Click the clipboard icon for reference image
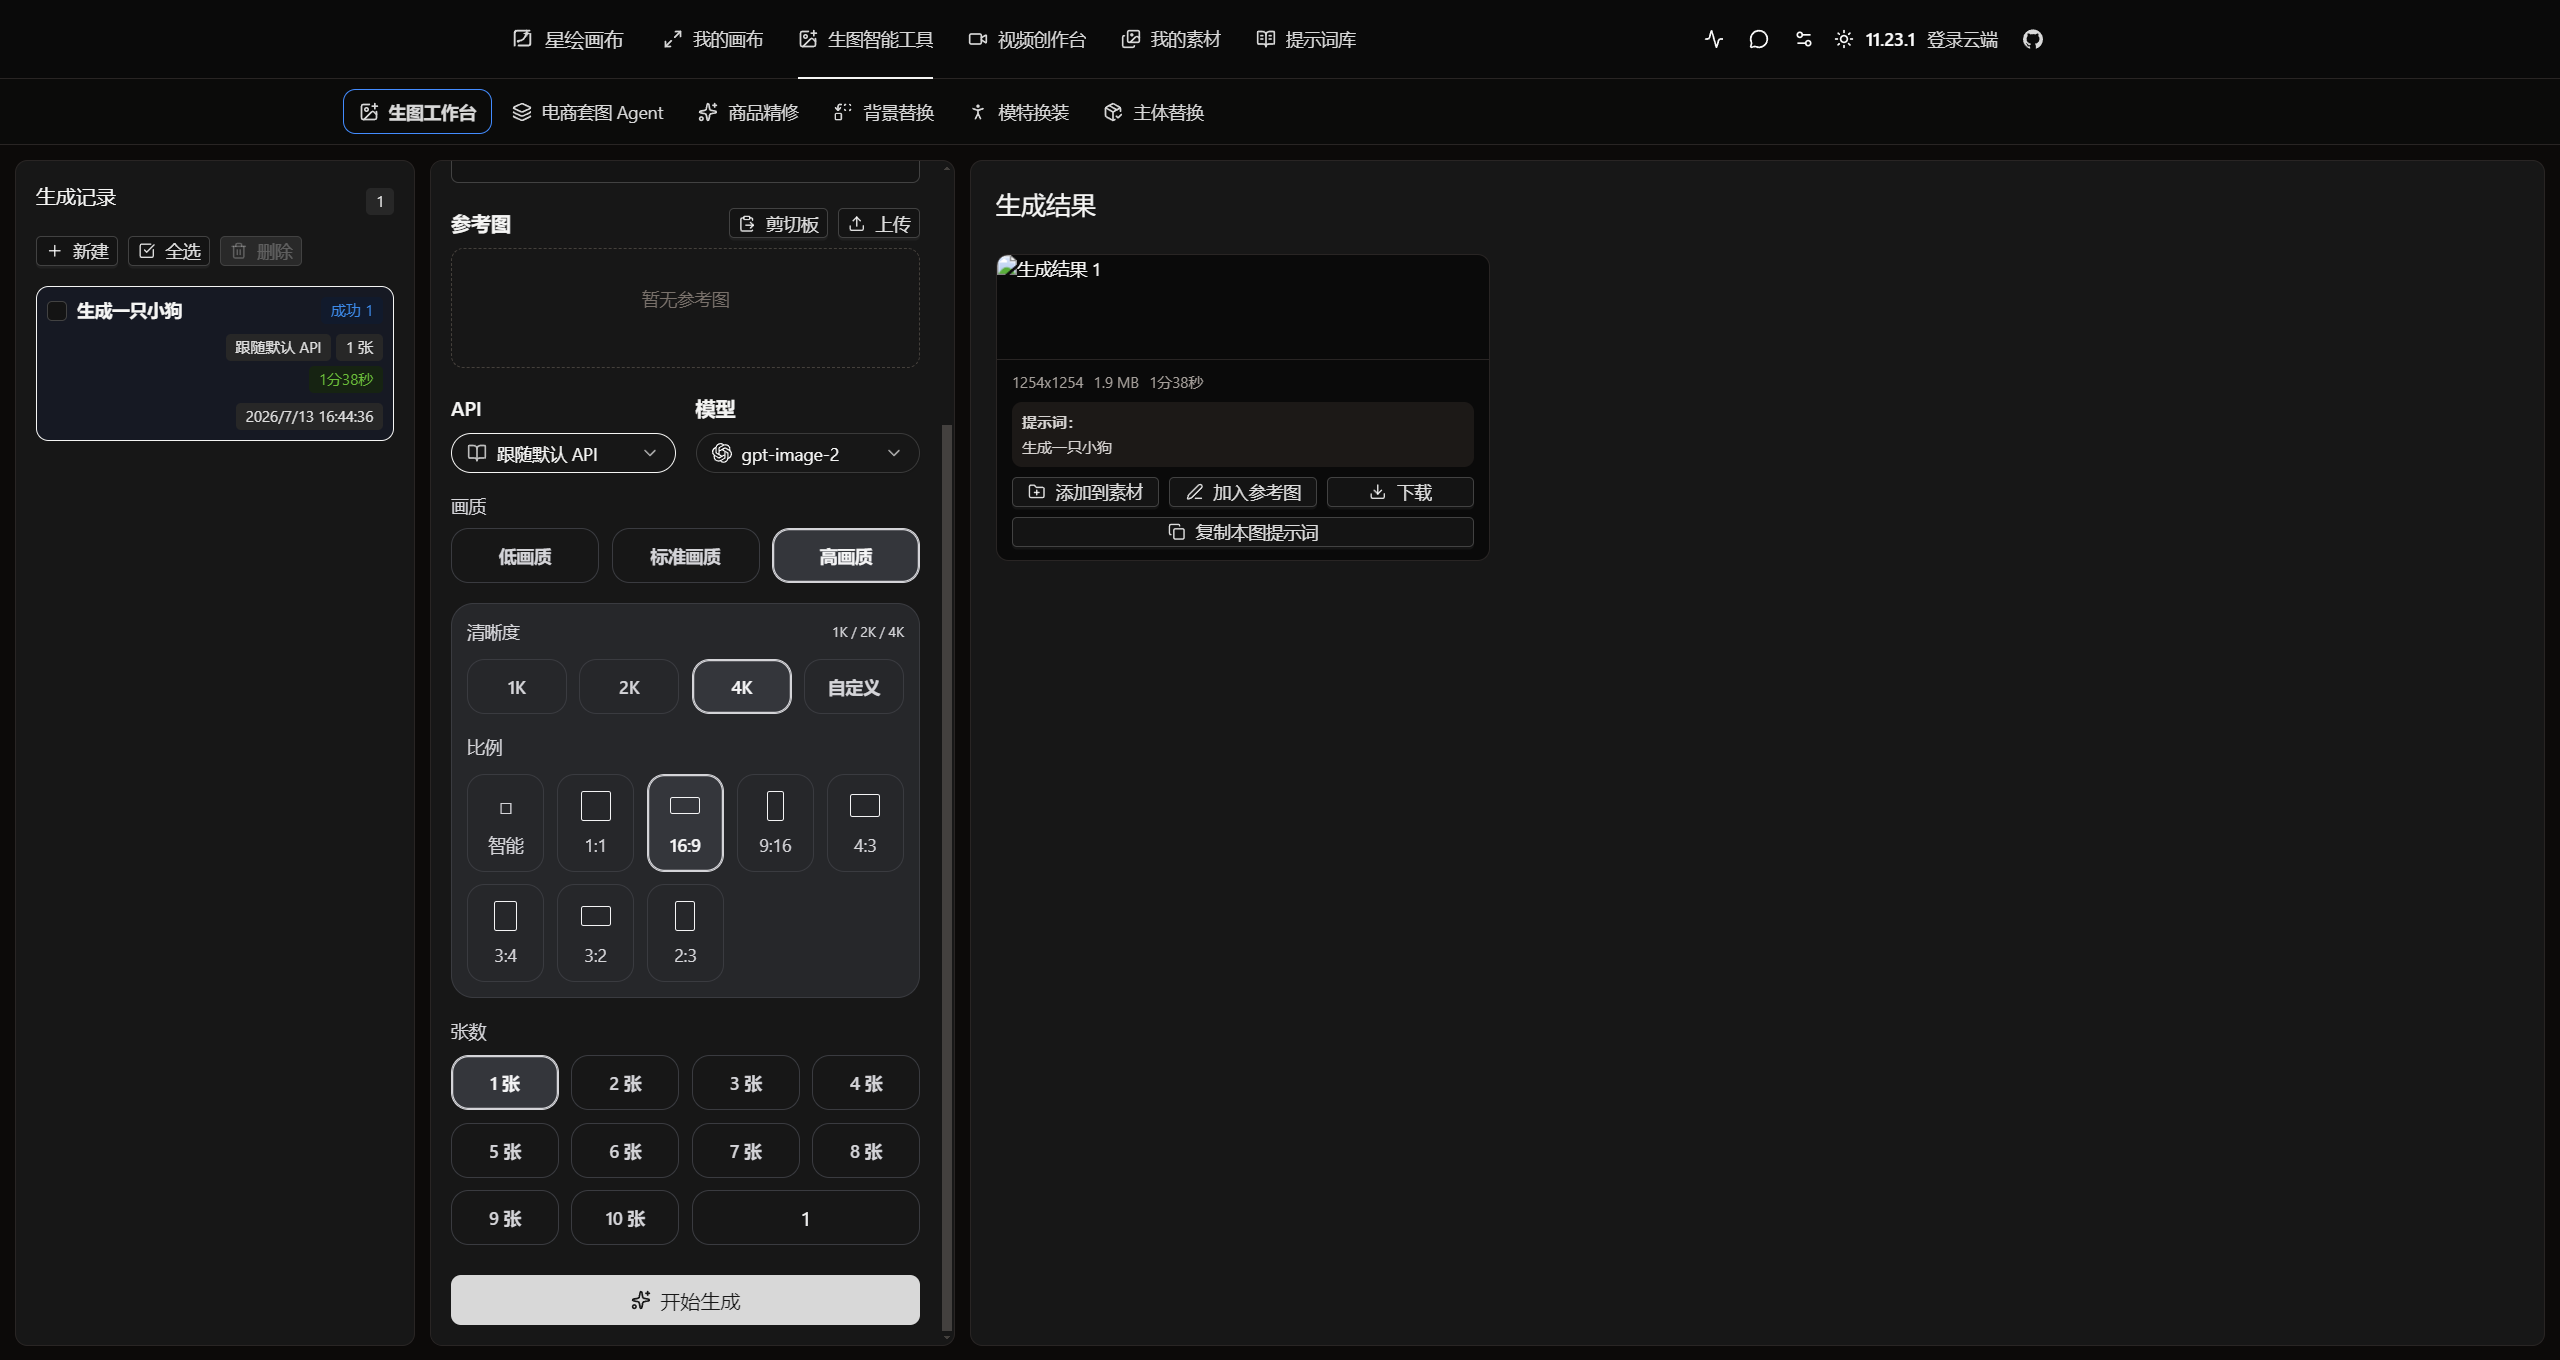The width and height of the screenshot is (2560, 1360). [x=746, y=224]
